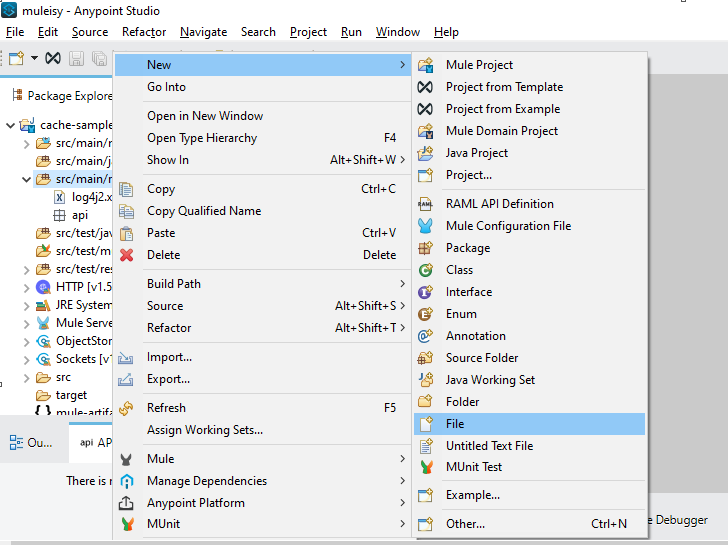Viewport: 728px width, 545px height.
Task: Open the Help menu
Action: [446, 32]
